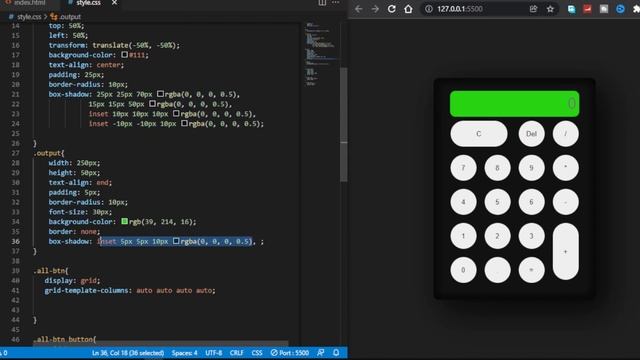Click the gray extension icon in browser toolbar
640x360 pixels.
point(604,9)
